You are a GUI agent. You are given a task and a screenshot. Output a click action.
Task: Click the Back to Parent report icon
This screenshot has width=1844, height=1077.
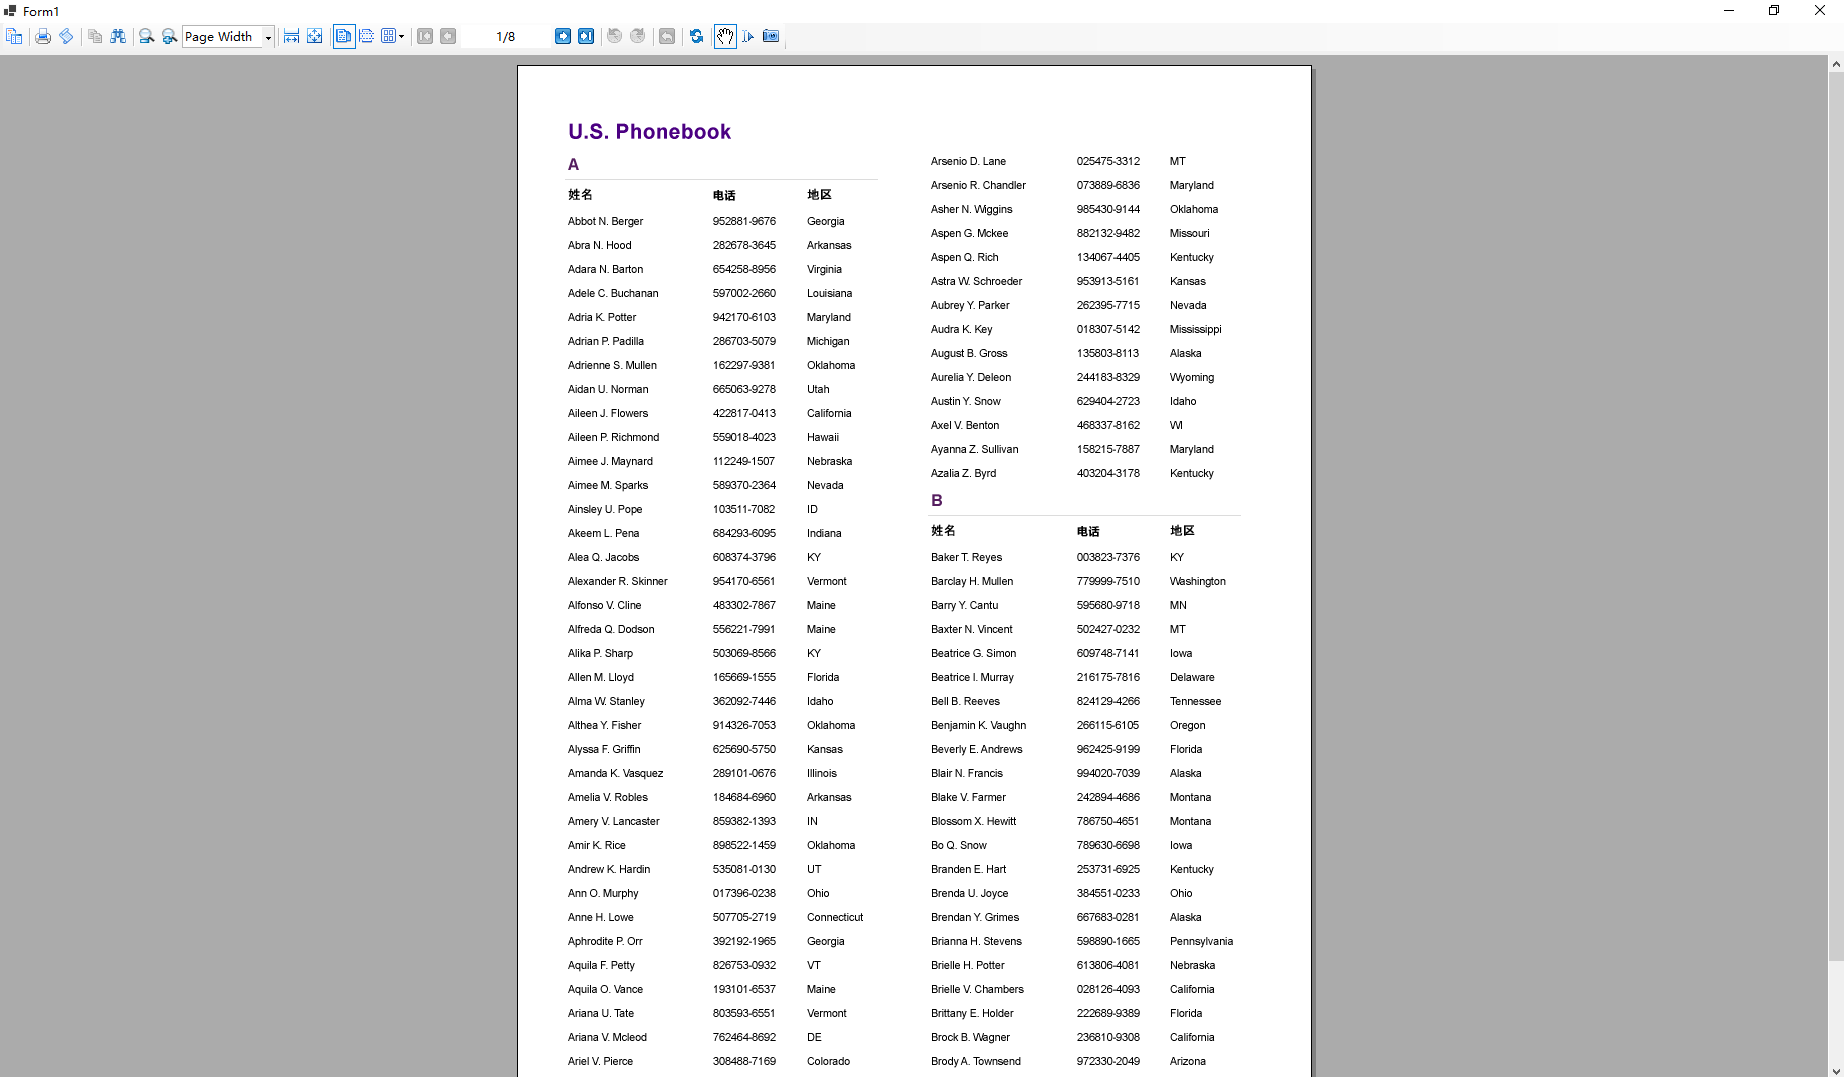pos(667,36)
